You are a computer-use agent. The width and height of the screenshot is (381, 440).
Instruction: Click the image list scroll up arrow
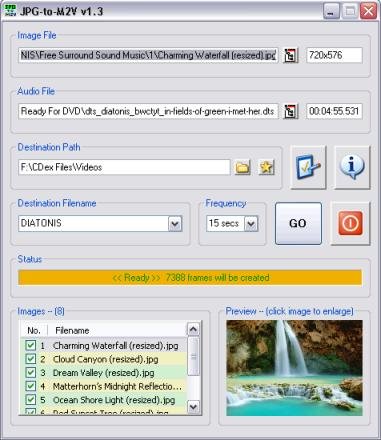[x=193, y=329]
